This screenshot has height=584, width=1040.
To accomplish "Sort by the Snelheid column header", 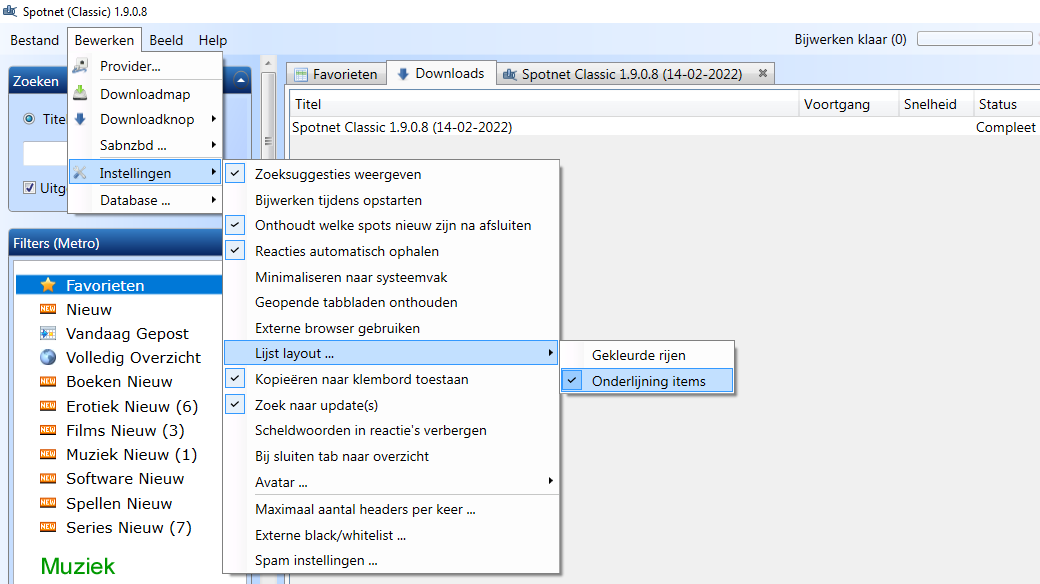I will [936, 104].
